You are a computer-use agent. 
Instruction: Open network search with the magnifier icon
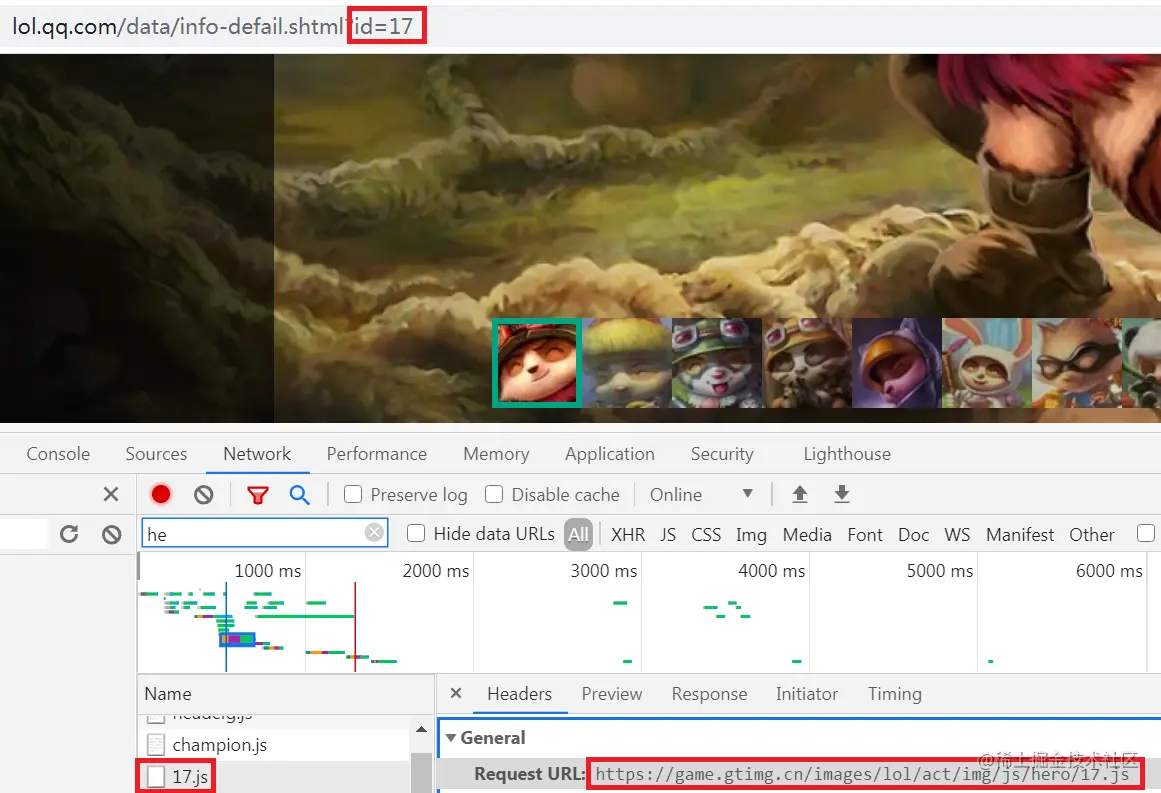pos(299,495)
